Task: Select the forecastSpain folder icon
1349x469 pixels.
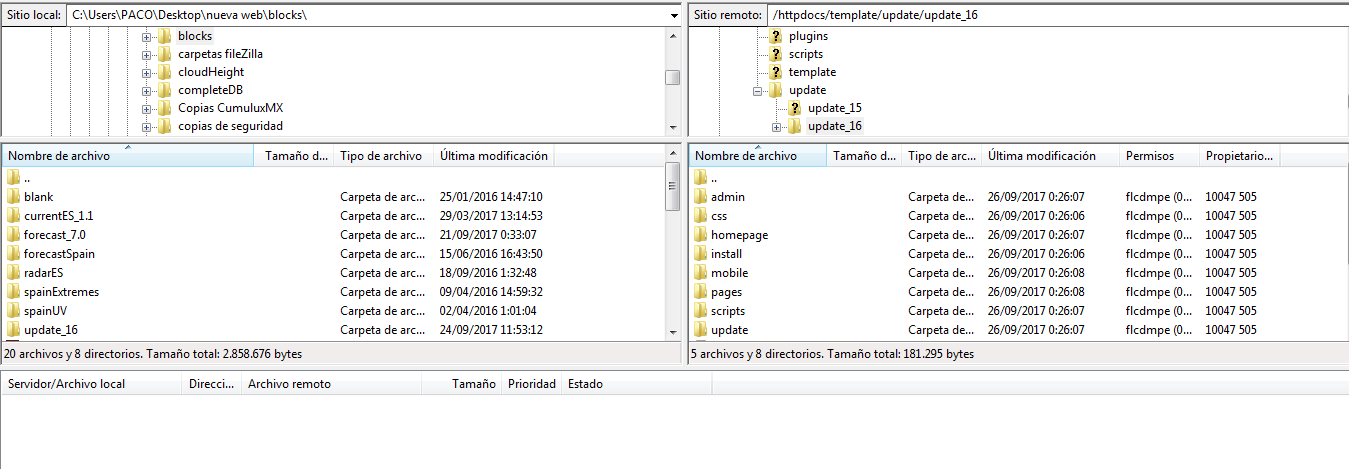Action: 13,254
